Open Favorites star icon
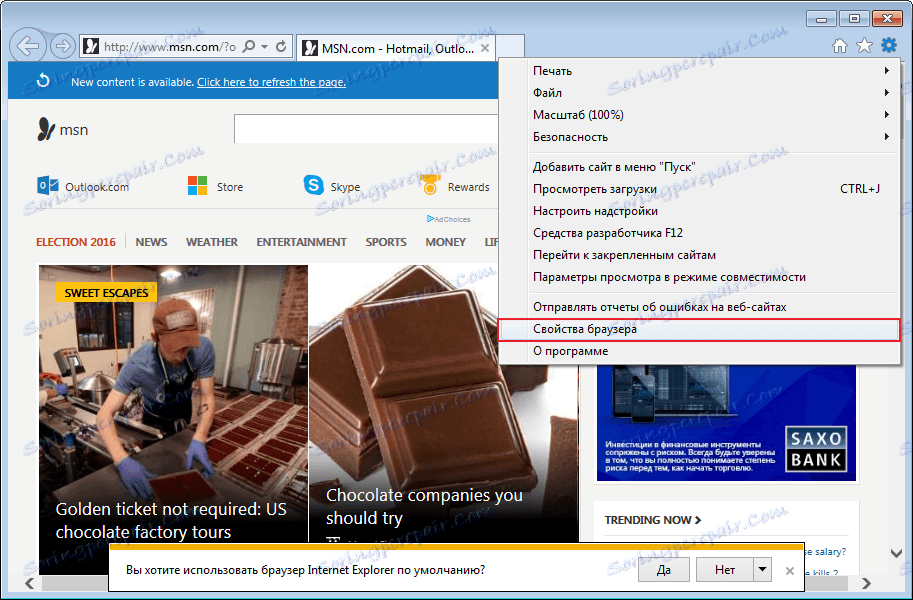The height and width of the screenshot is (600, 913). (x=865, y=45)
